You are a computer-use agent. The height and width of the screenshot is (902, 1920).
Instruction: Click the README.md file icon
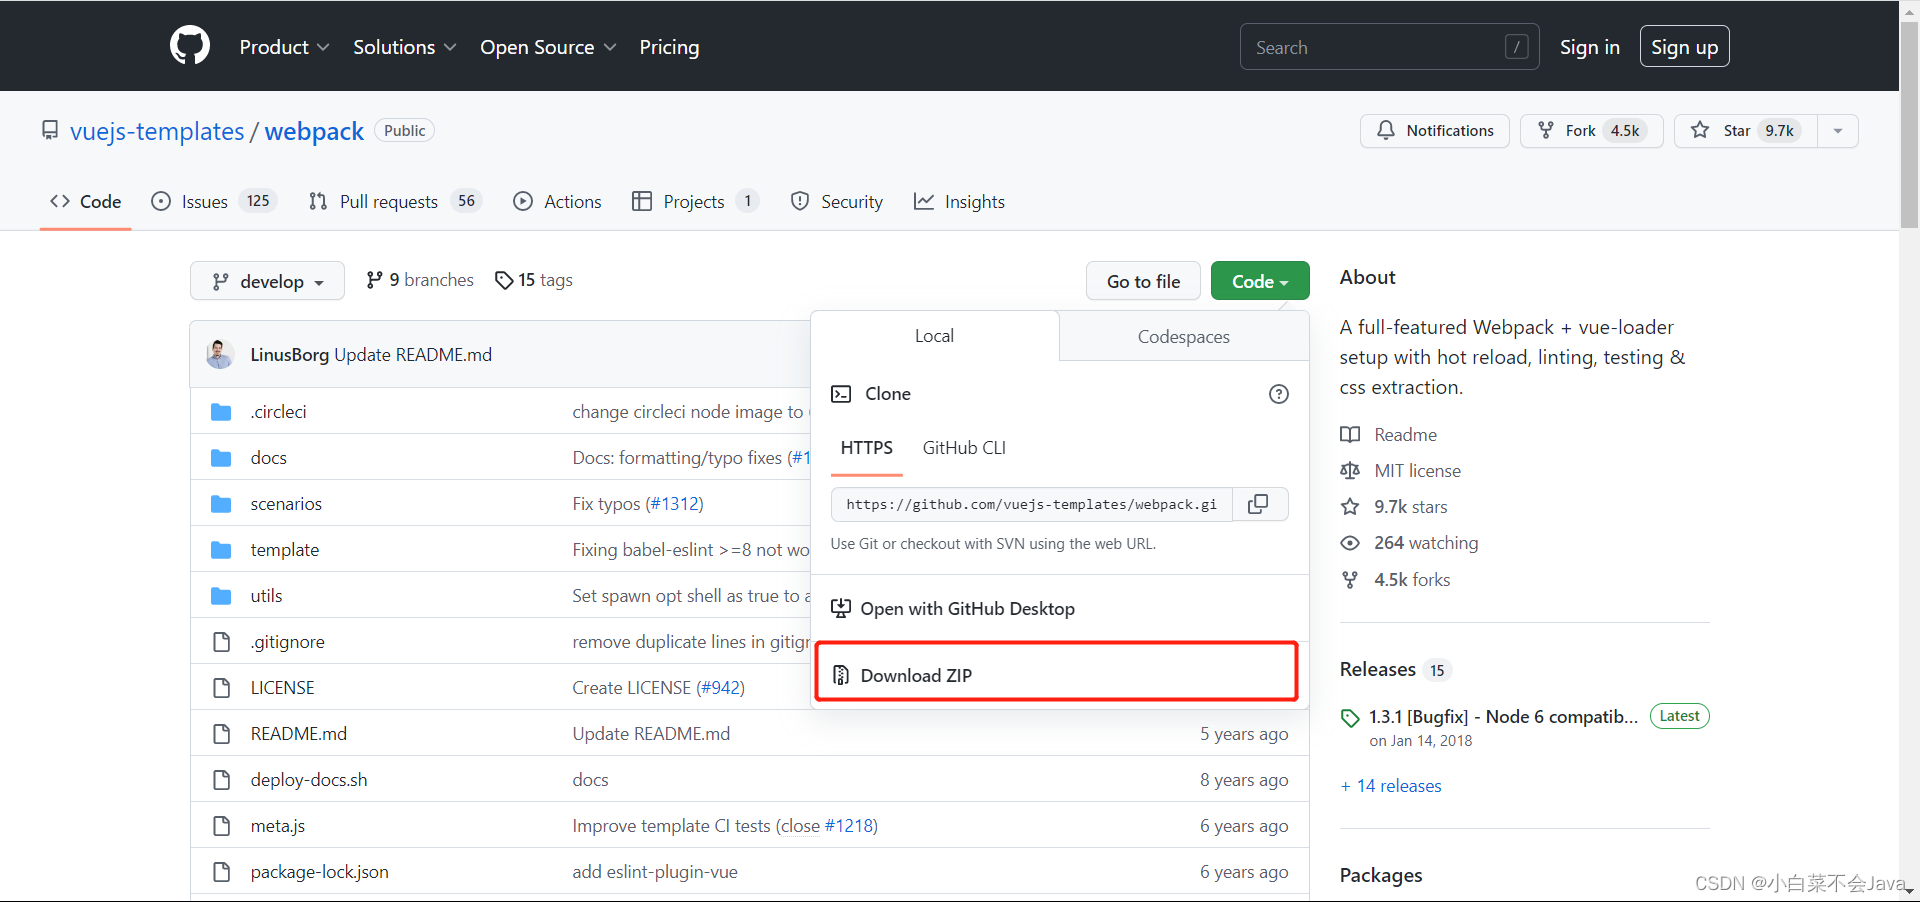(222, 734)
